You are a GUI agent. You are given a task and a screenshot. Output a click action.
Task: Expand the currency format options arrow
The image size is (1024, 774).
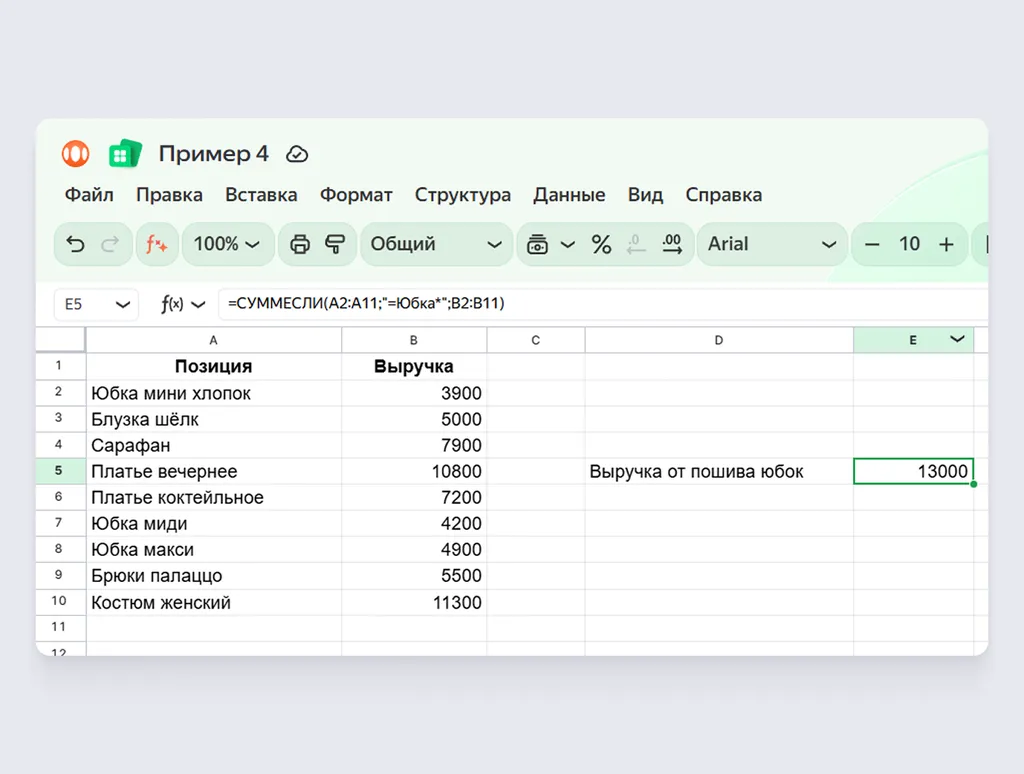tap(568, 245)
